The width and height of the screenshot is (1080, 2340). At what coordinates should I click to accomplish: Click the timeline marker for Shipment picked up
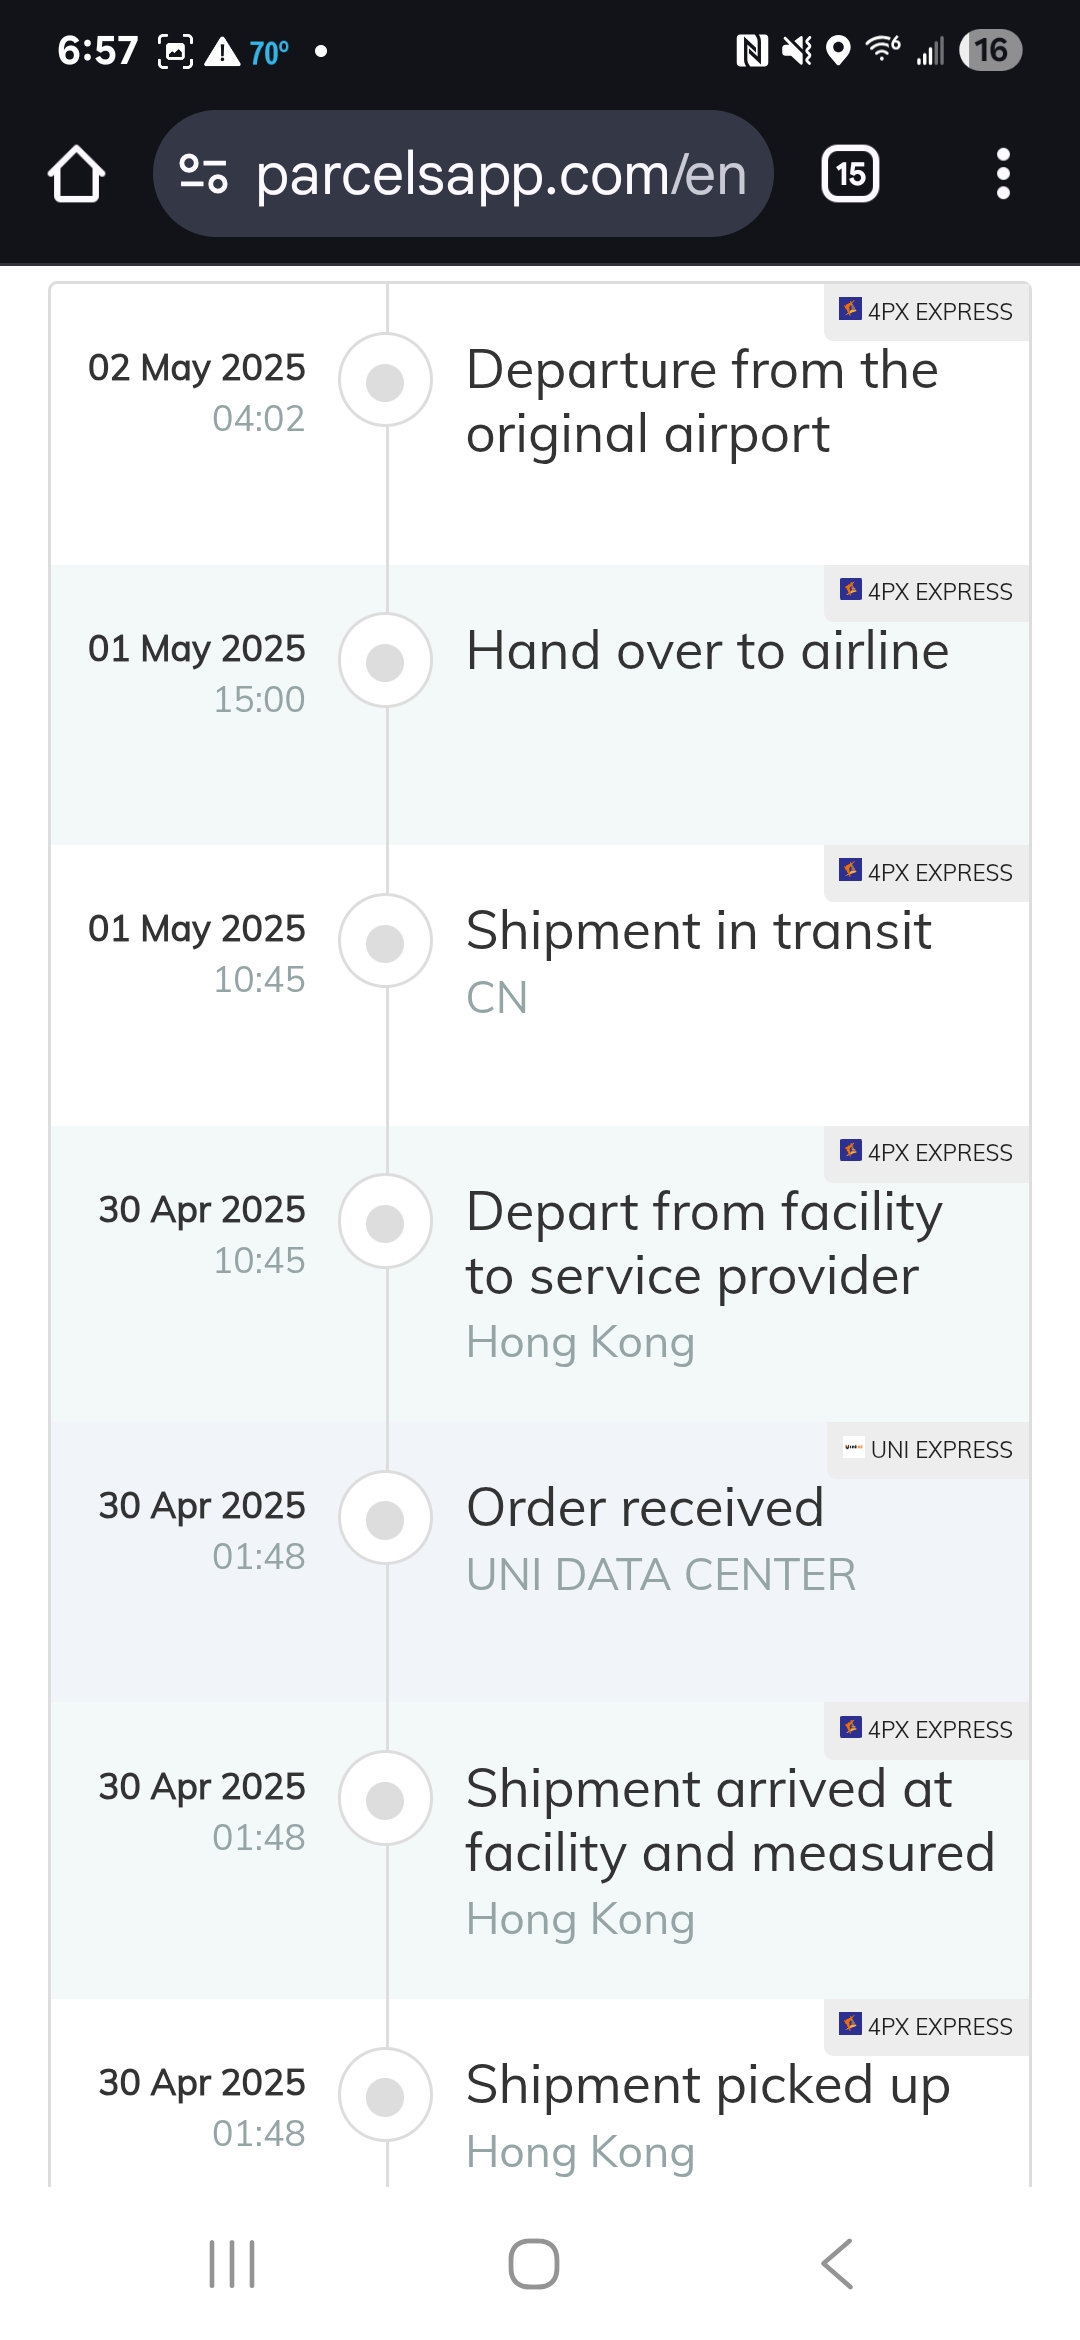click(x=385, y=2096)
